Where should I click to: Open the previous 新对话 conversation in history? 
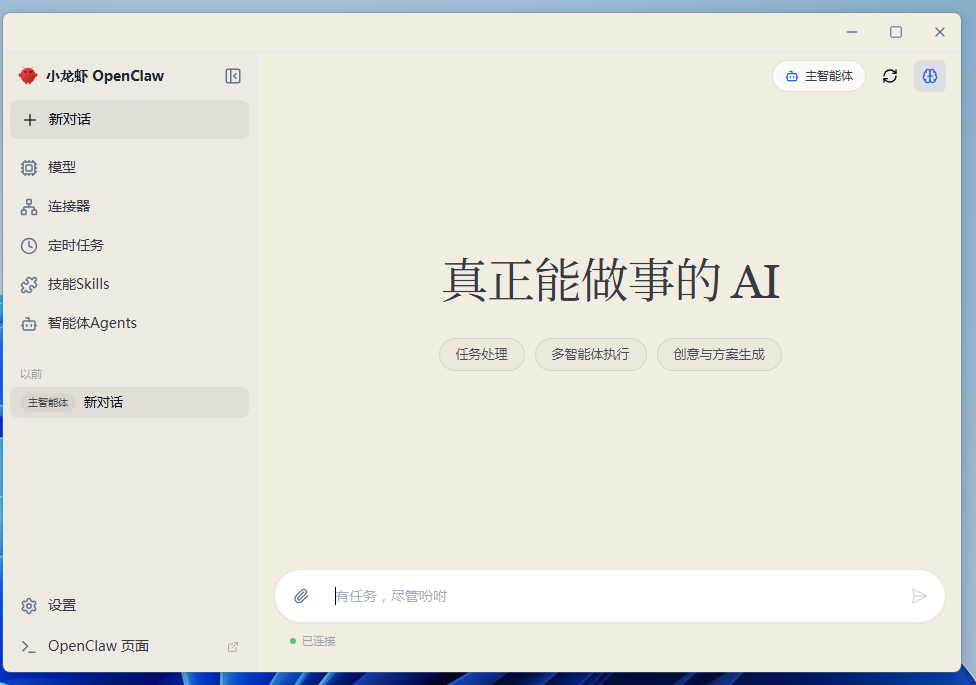(129, 402)
